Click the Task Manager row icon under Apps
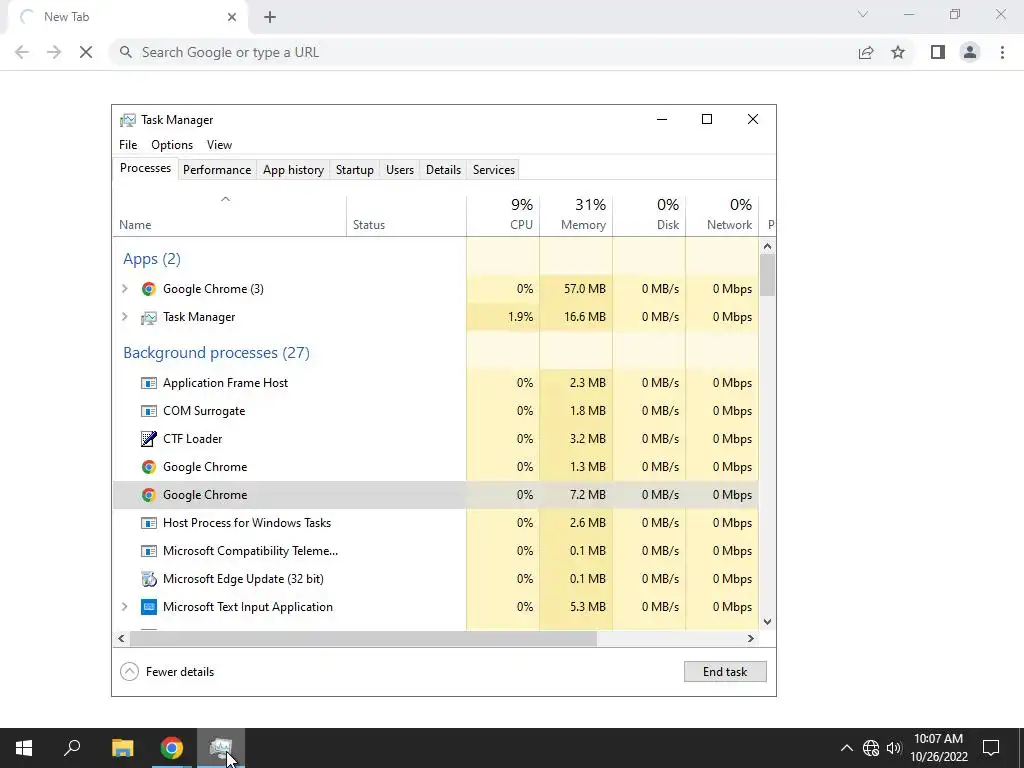 (149, 317)
